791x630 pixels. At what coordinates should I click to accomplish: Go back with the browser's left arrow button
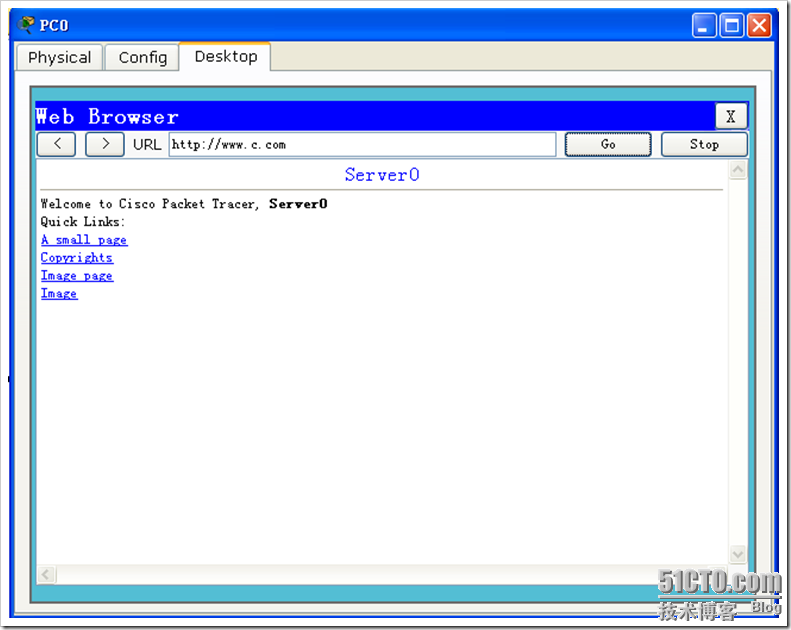tap(56, 144)
